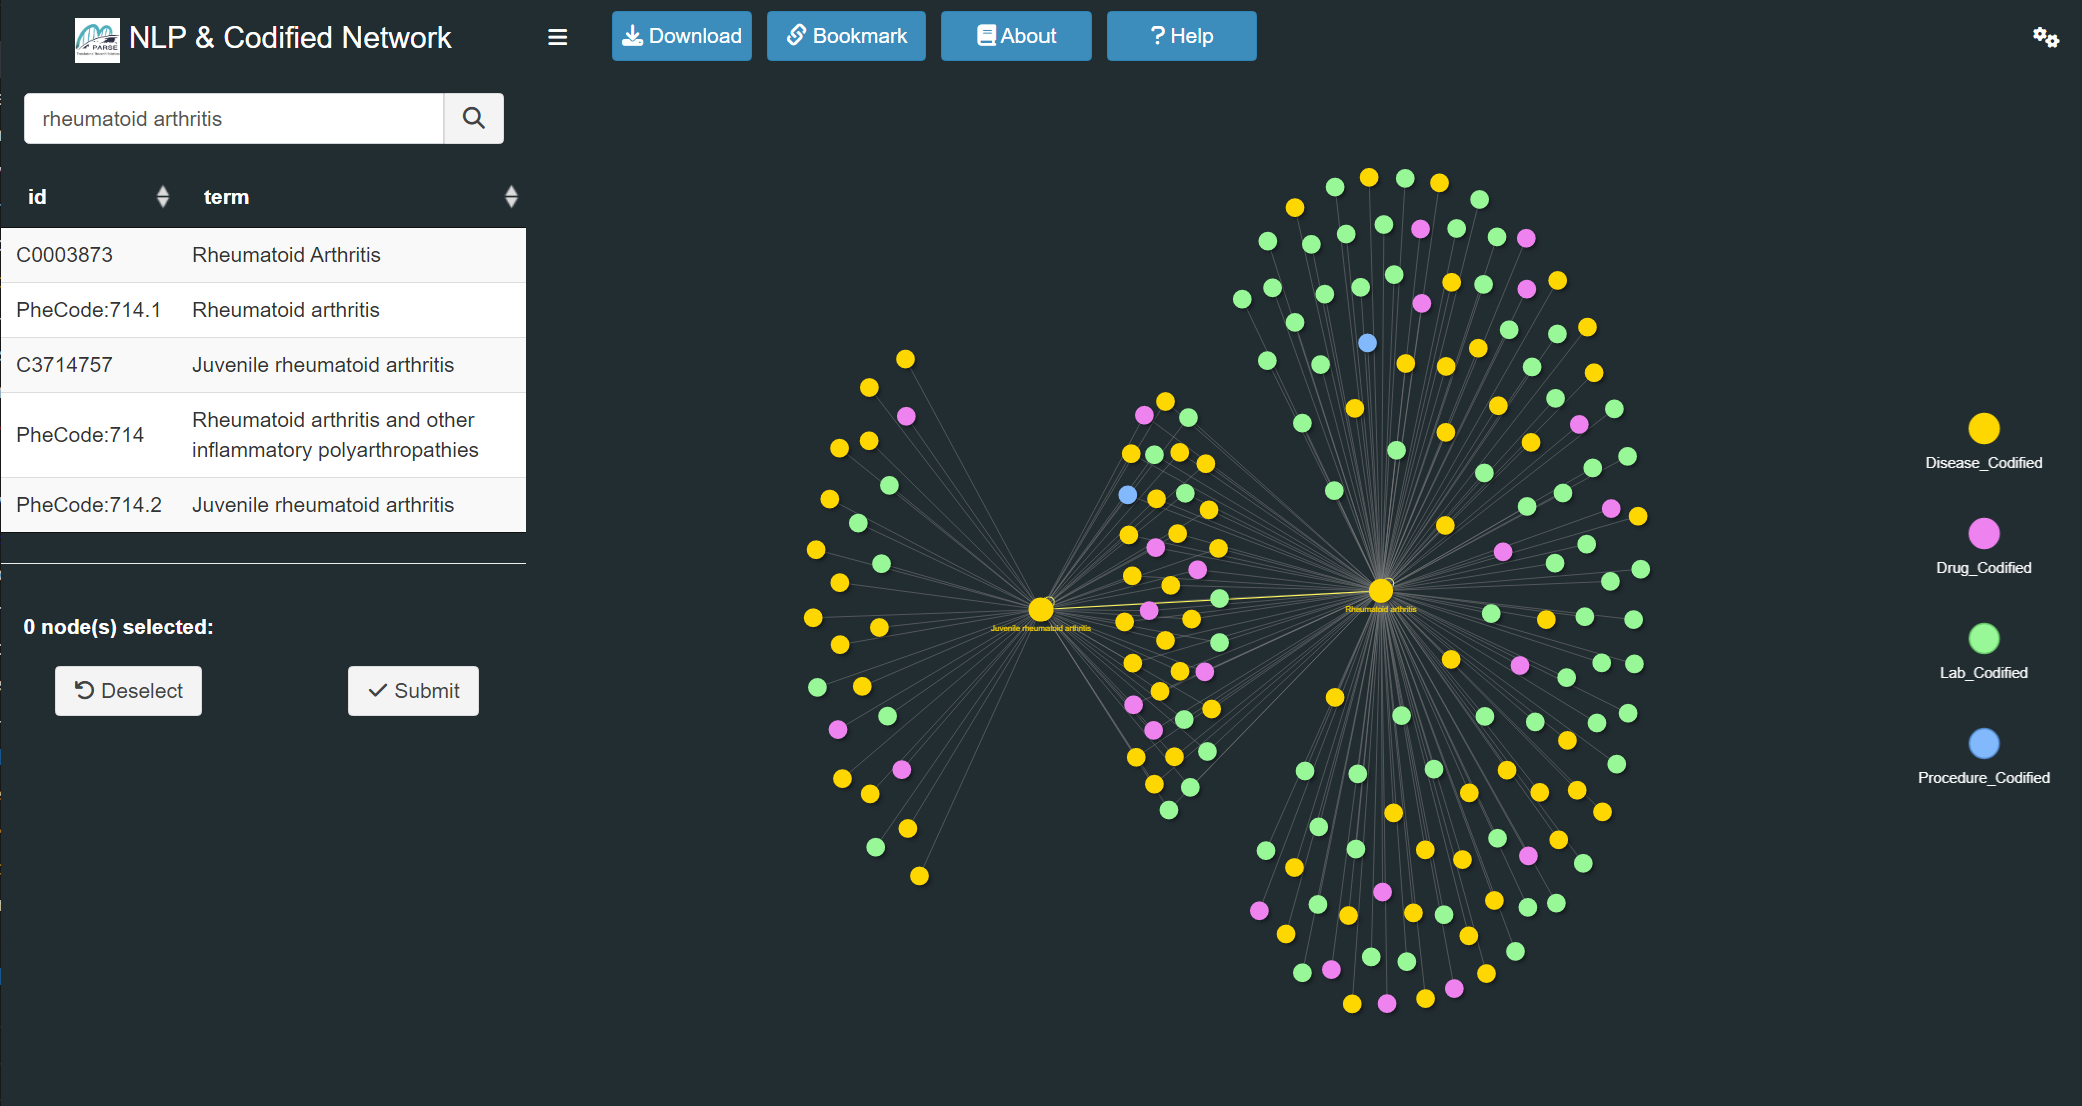Click the search magnifier icon

(473, 119)
